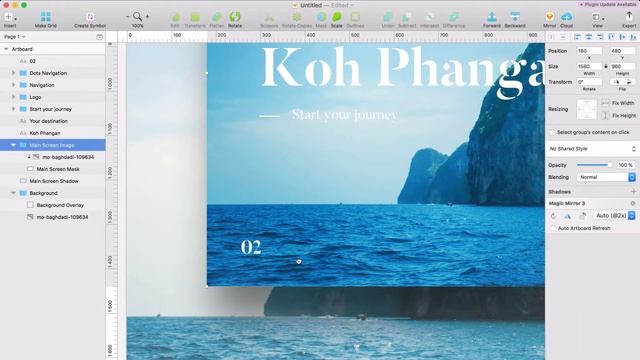This screenshot has height=360, width=640.
Task: Click the Magic Mirror refresh icon
Action: tap(553, 216)
